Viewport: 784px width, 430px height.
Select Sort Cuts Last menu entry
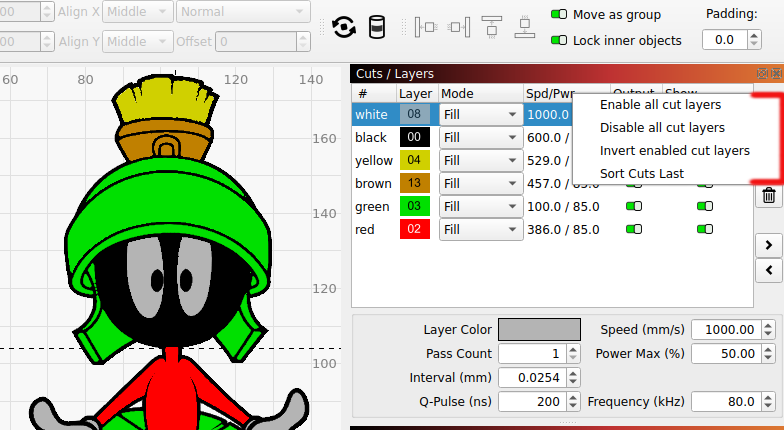click(x=641, y=174)
